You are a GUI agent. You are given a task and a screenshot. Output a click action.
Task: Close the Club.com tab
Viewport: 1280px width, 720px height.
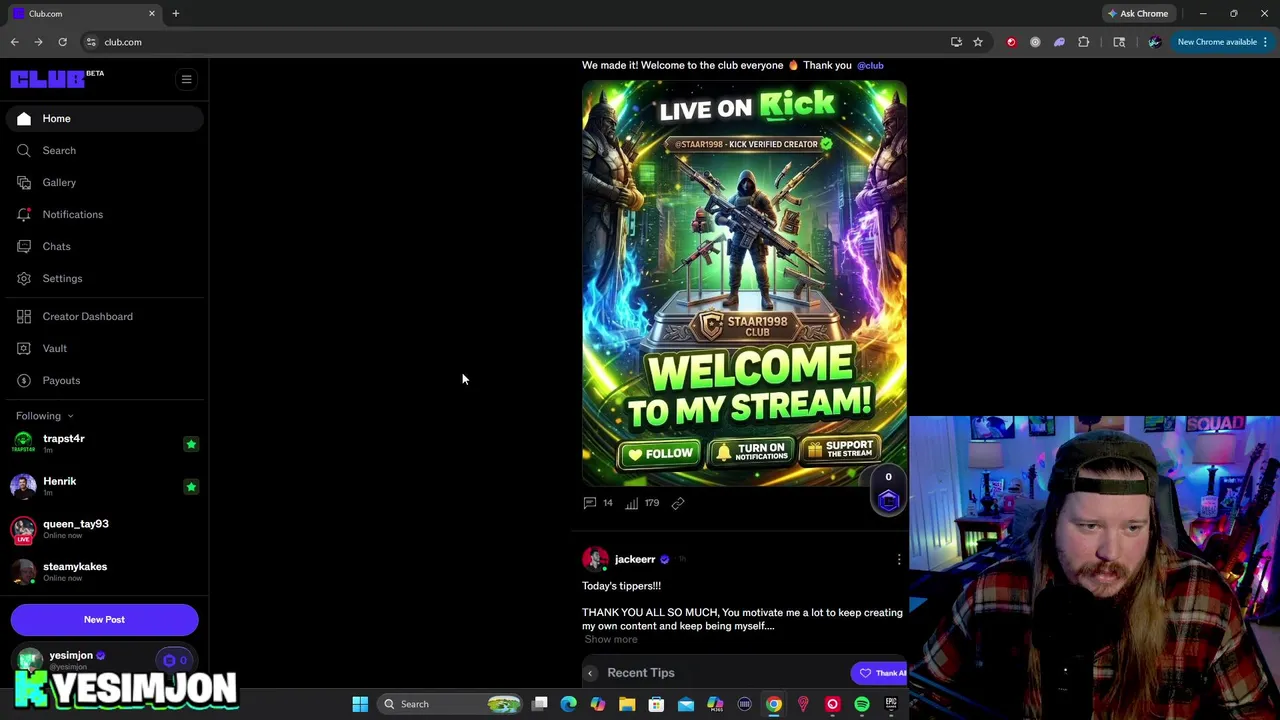[x=152, y=13]
